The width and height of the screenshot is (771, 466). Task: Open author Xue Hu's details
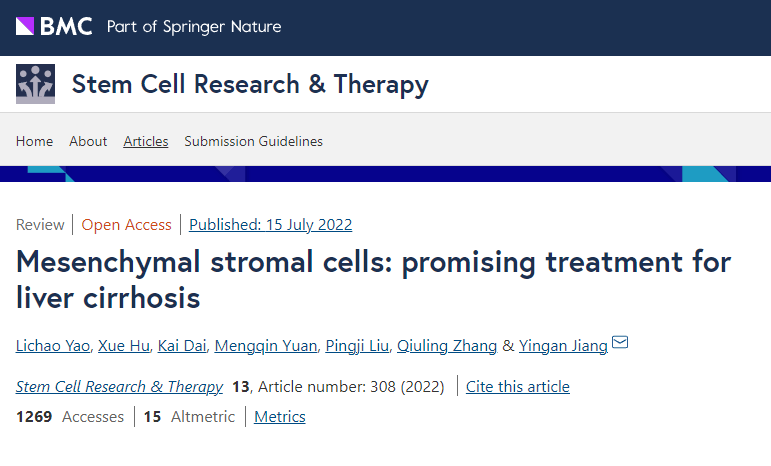124,346
